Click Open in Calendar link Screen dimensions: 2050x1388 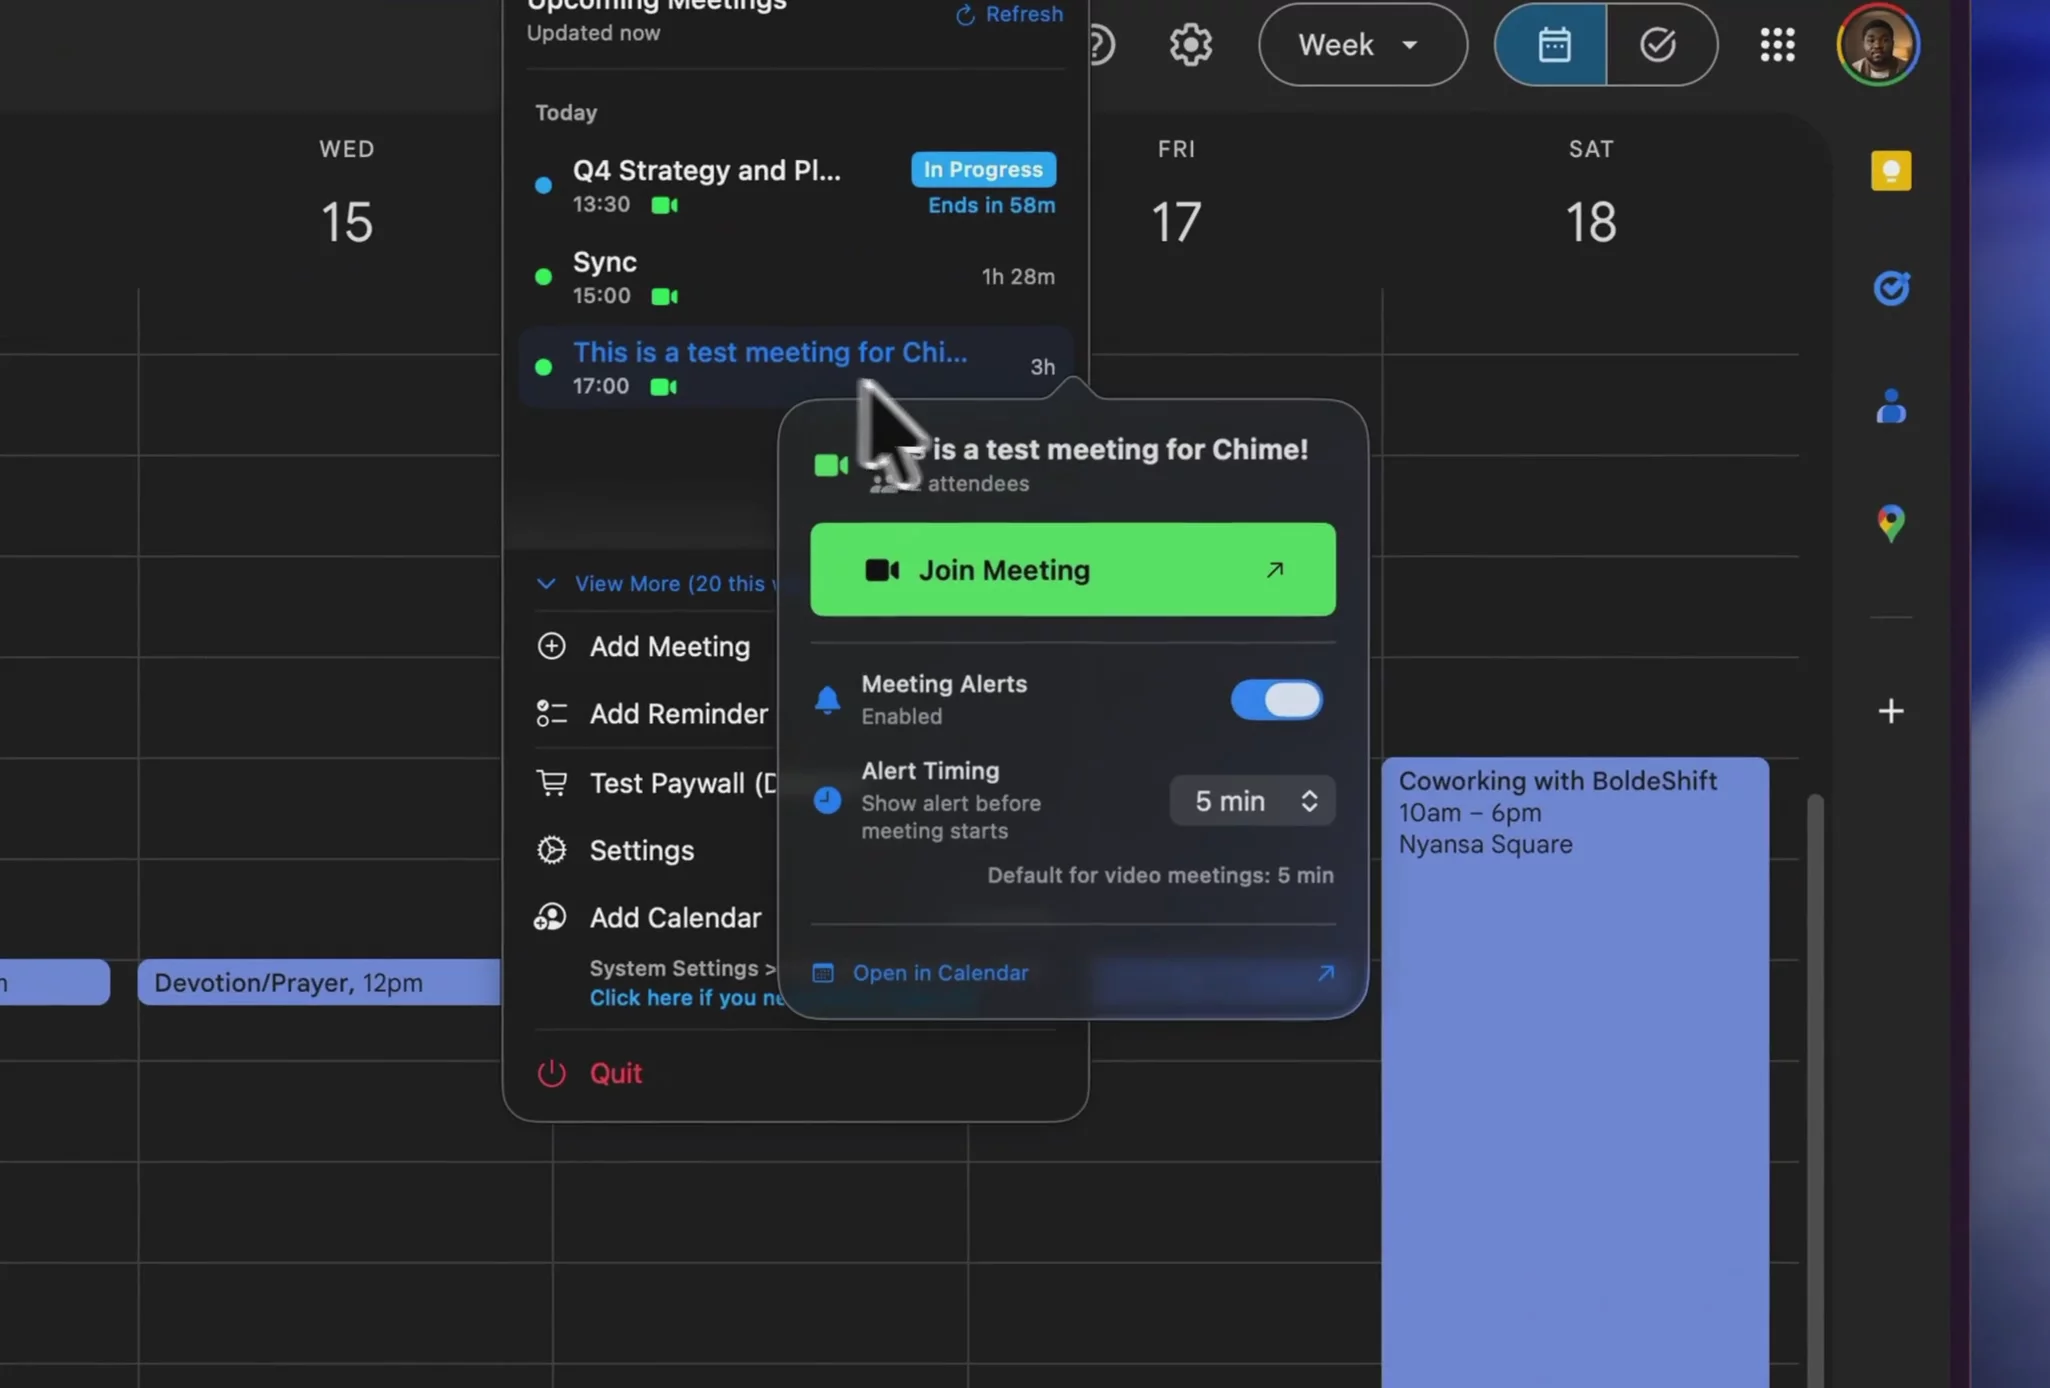point(940,973)
